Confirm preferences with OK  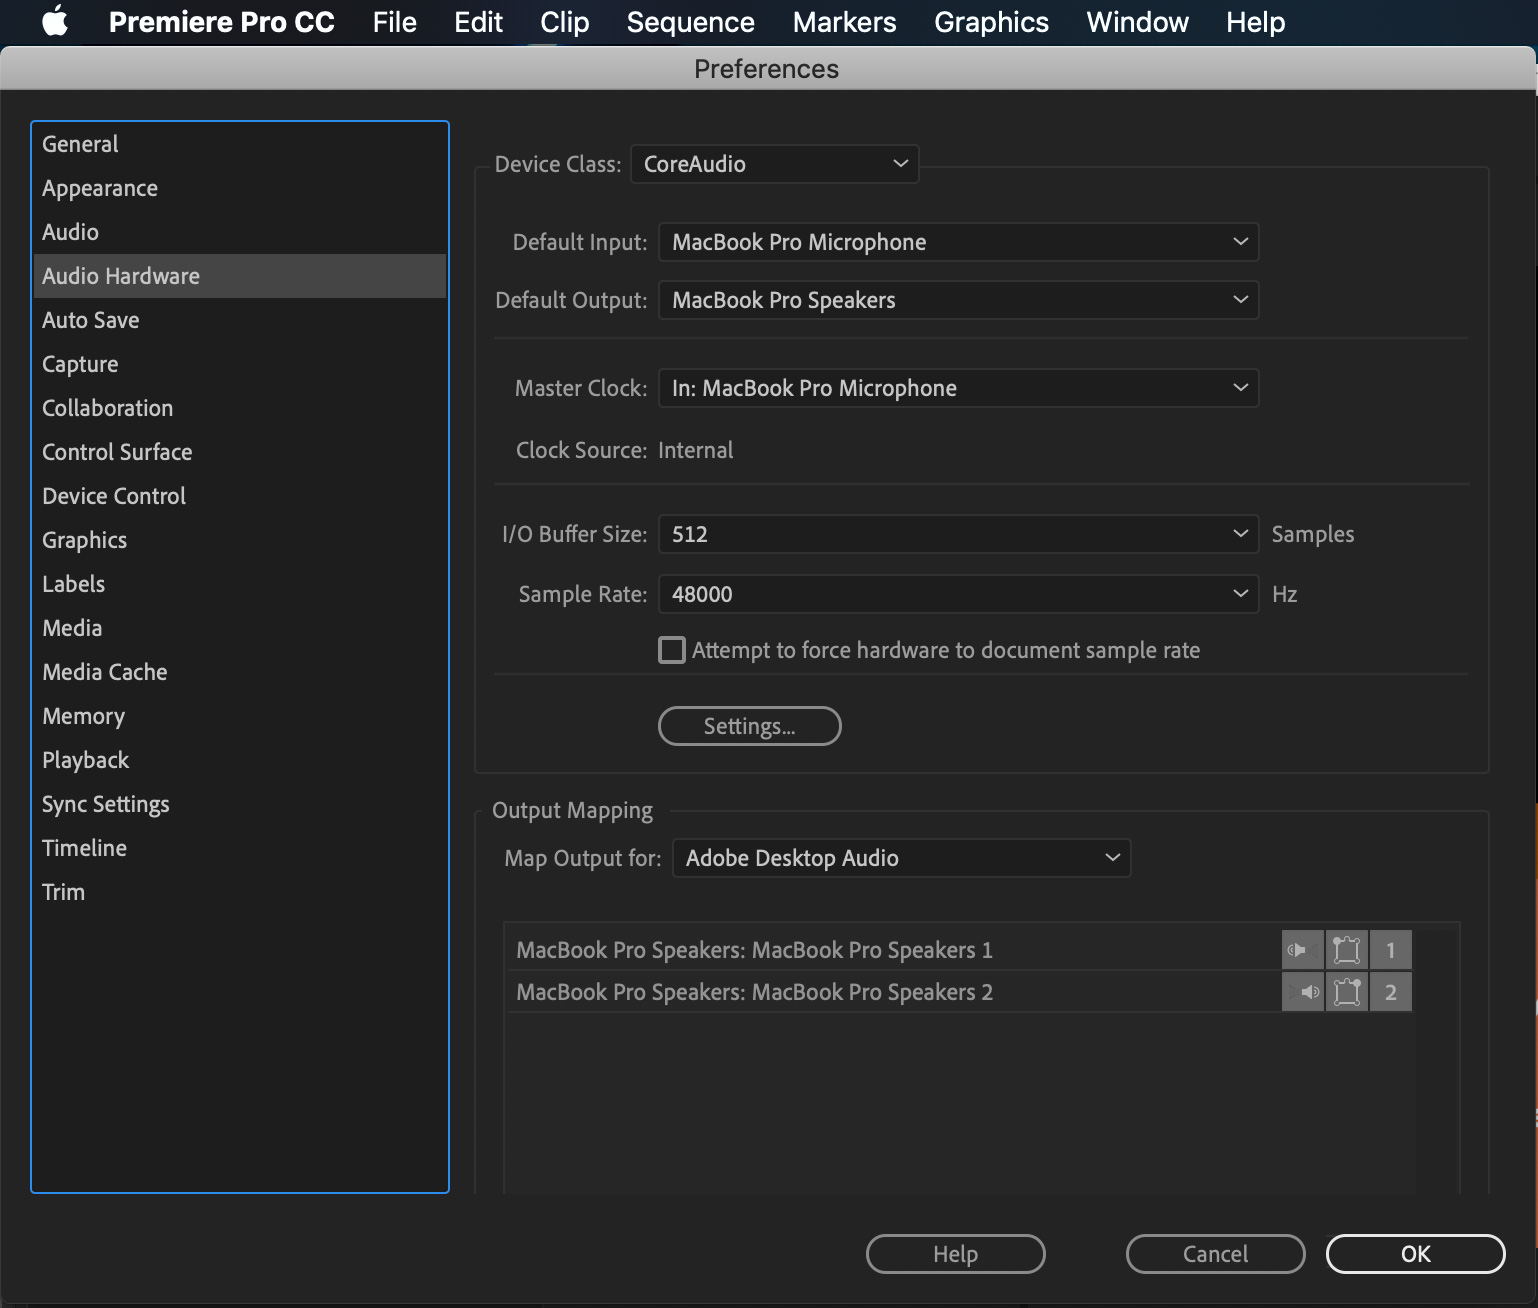click(x=1415, y=1254)
